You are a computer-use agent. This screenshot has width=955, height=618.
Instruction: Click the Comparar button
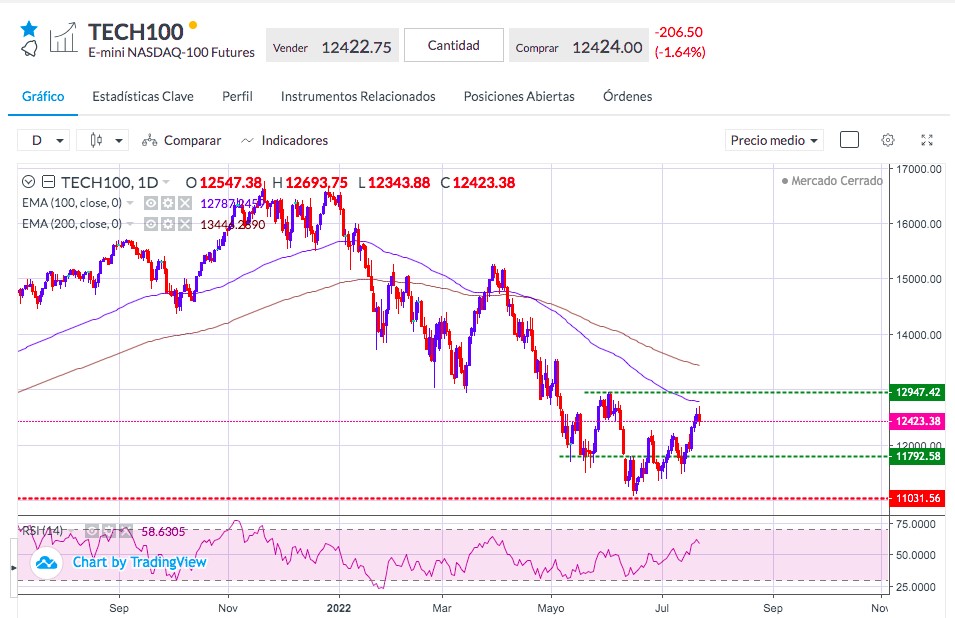tap(181, 141)
